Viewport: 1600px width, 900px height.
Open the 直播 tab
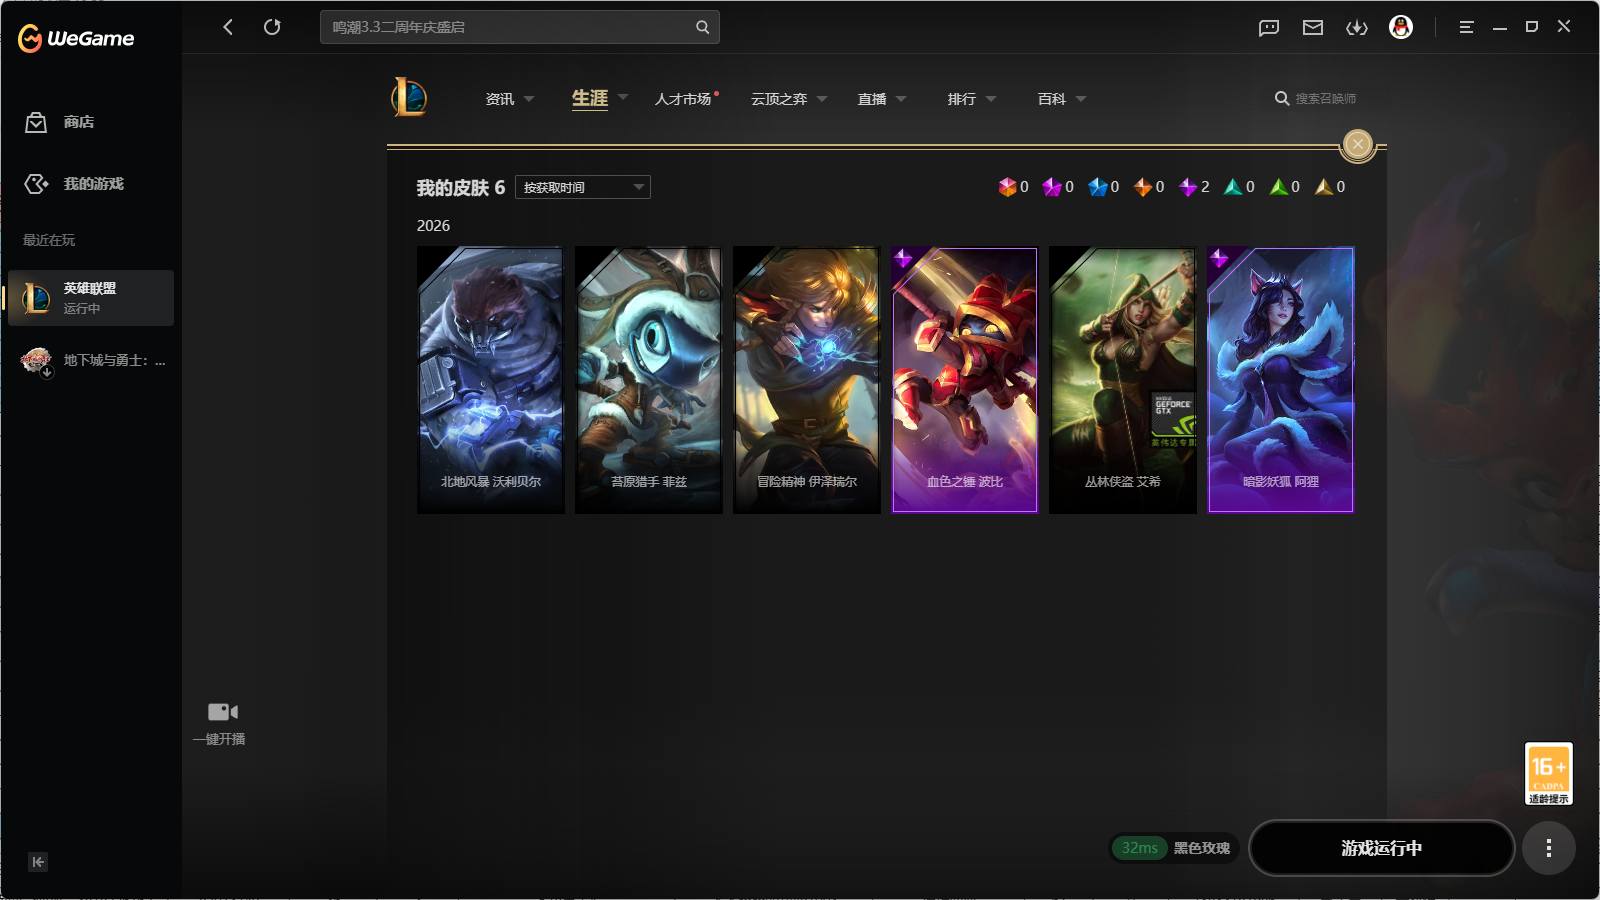(872, 99)
